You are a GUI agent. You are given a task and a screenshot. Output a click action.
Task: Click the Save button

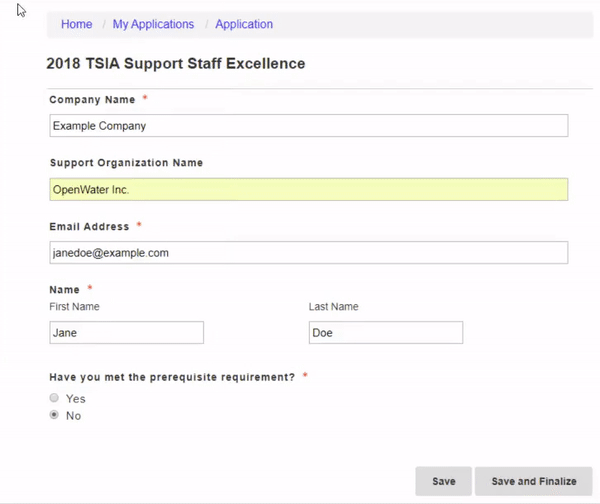pos(443,481)
